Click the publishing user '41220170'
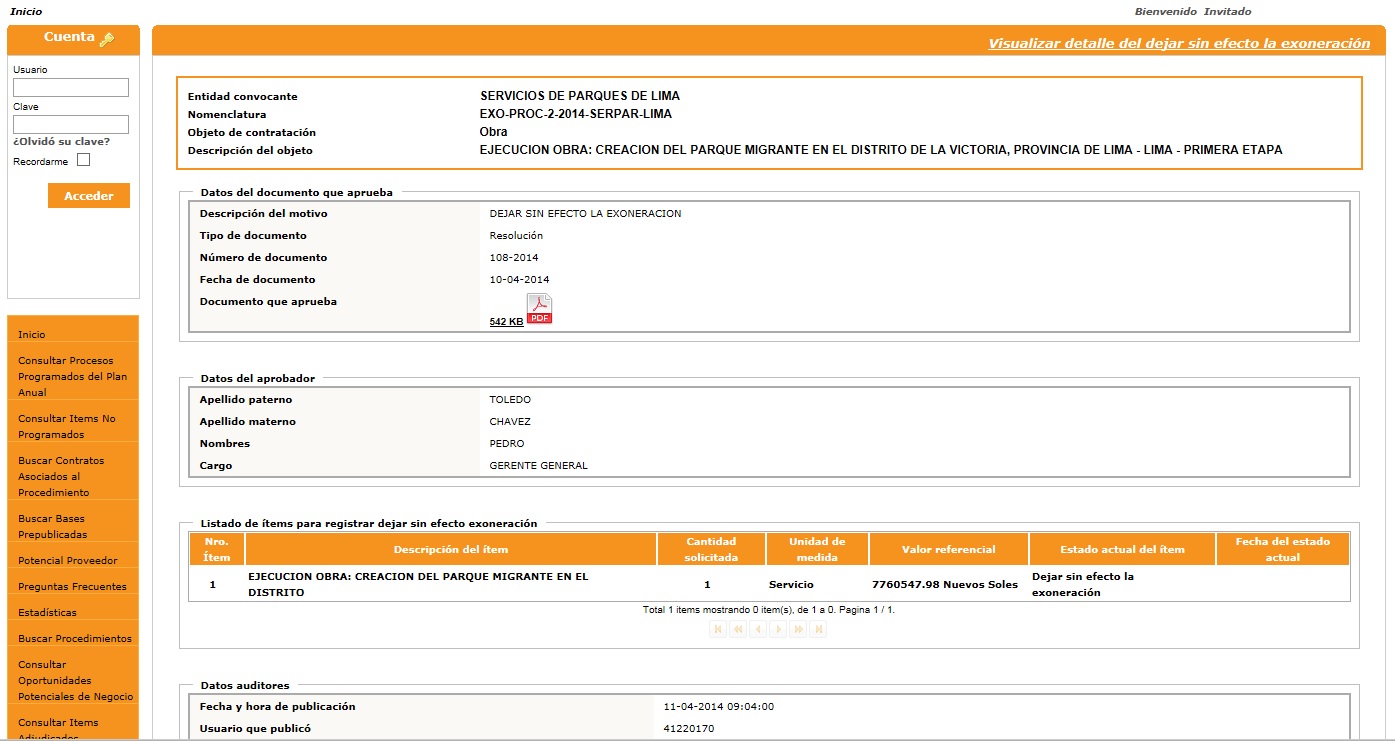 click(x=689, y=729)
